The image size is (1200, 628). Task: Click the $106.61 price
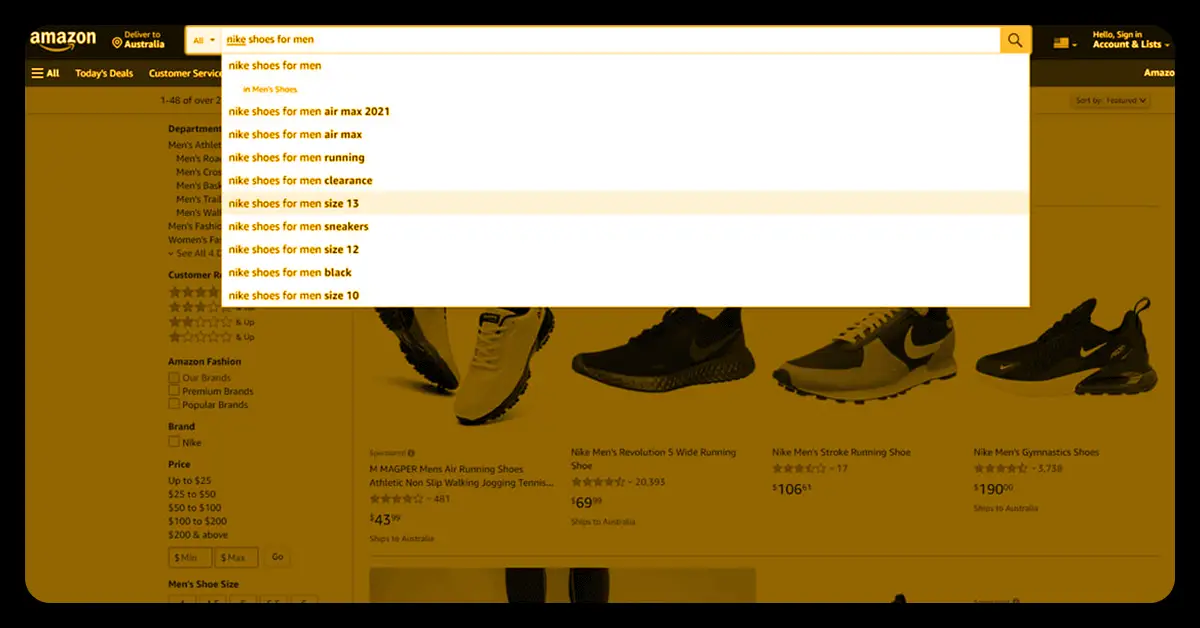pos(792,488)
